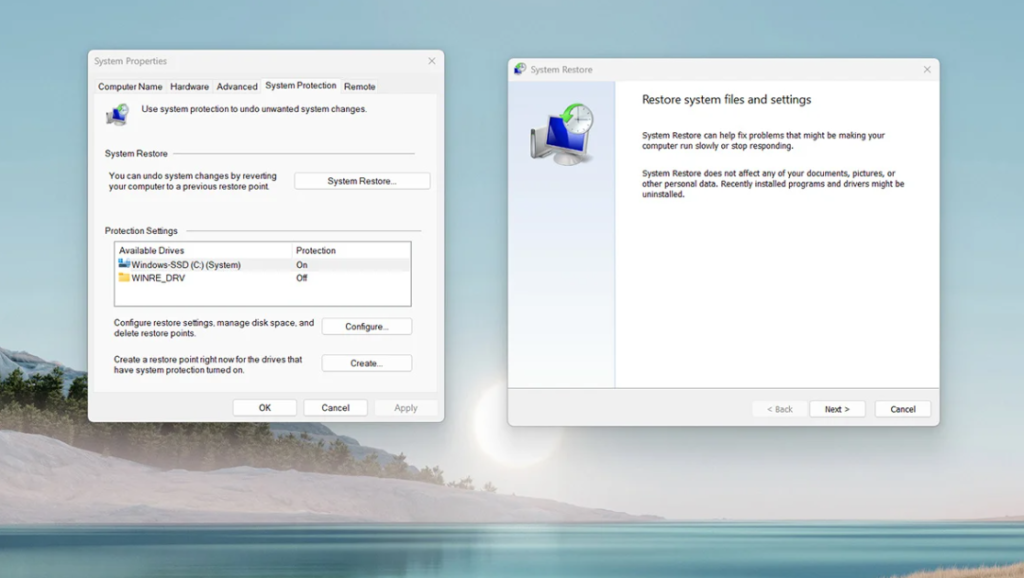This screenshot has height=578, width=1024.
Task: Click the Windows-SSD drive icon
Action: [x=123, y=264]
